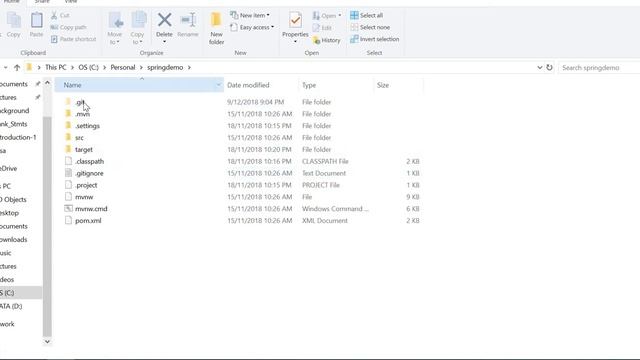Click springdemo in the address path
Screen dimensions: 640x360
[165, 67]
